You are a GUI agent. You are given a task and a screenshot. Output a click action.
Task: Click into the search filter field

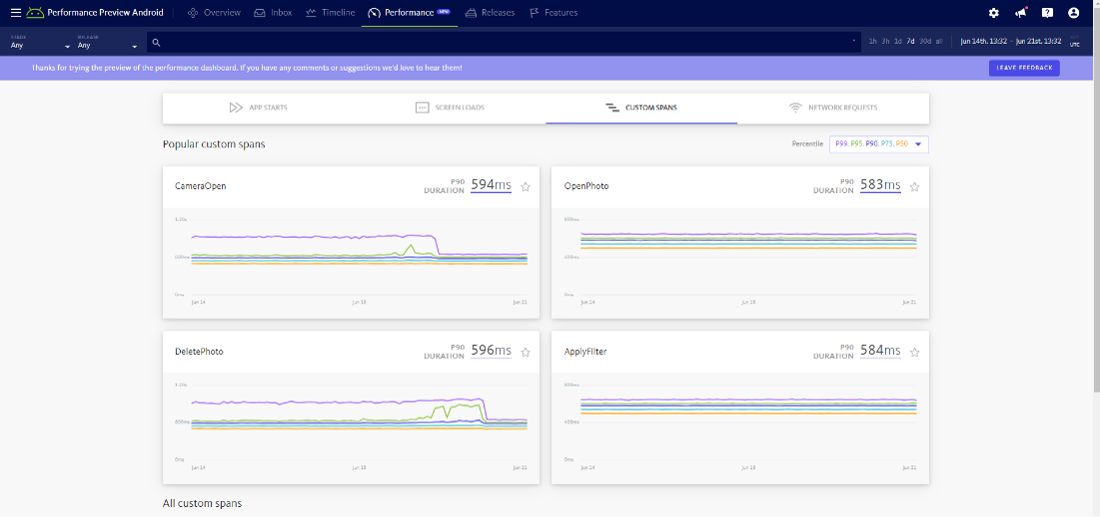point(500,42)
